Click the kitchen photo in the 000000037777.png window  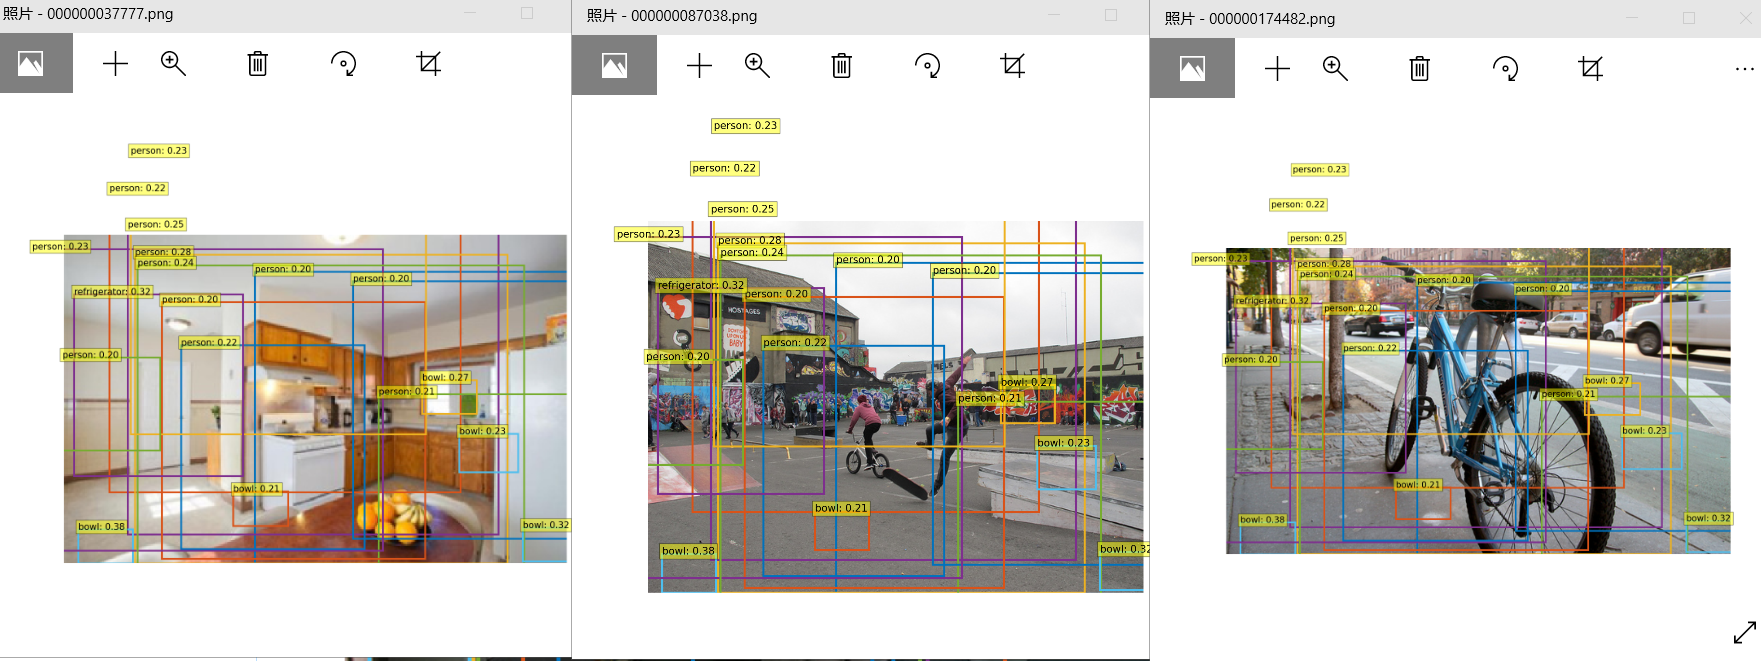click(315, 398)
